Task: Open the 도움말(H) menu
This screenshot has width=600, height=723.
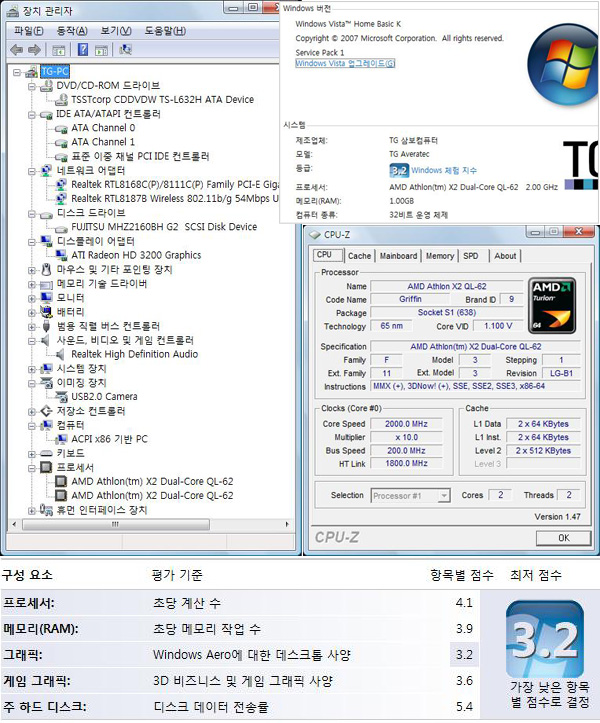Action: (165, 31)
